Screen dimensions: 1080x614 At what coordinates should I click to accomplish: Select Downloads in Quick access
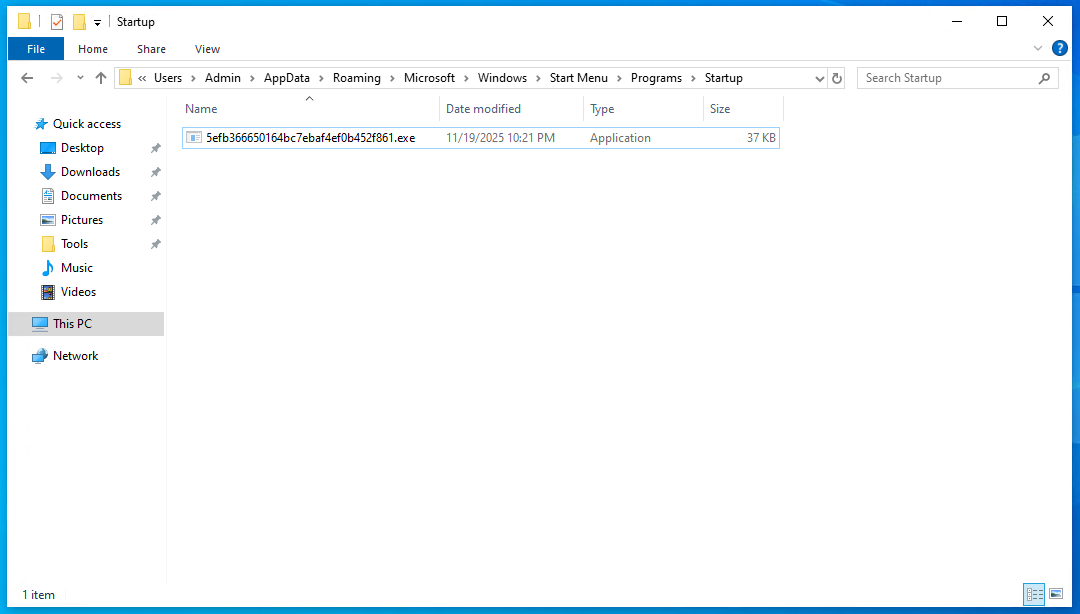(90, 172)
